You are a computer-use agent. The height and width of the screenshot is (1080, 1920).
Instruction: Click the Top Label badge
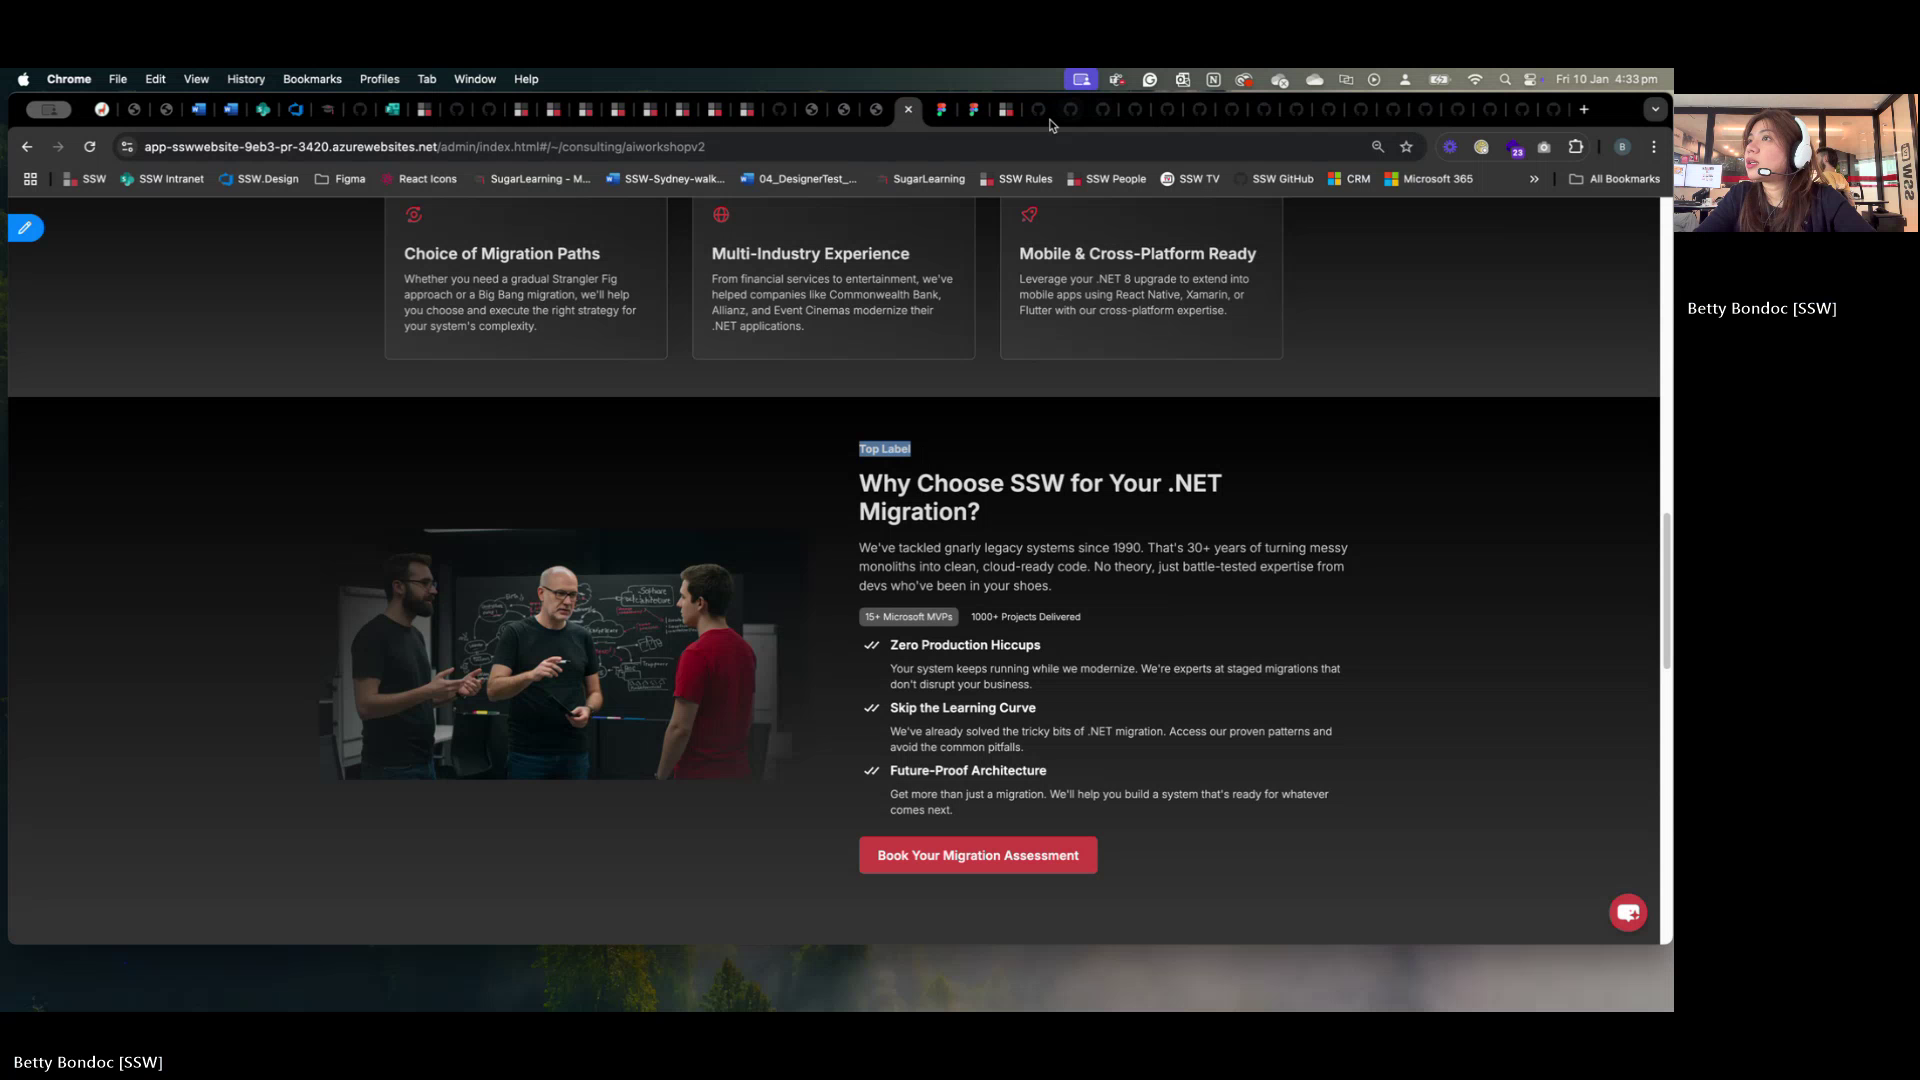tap(885, 448)
